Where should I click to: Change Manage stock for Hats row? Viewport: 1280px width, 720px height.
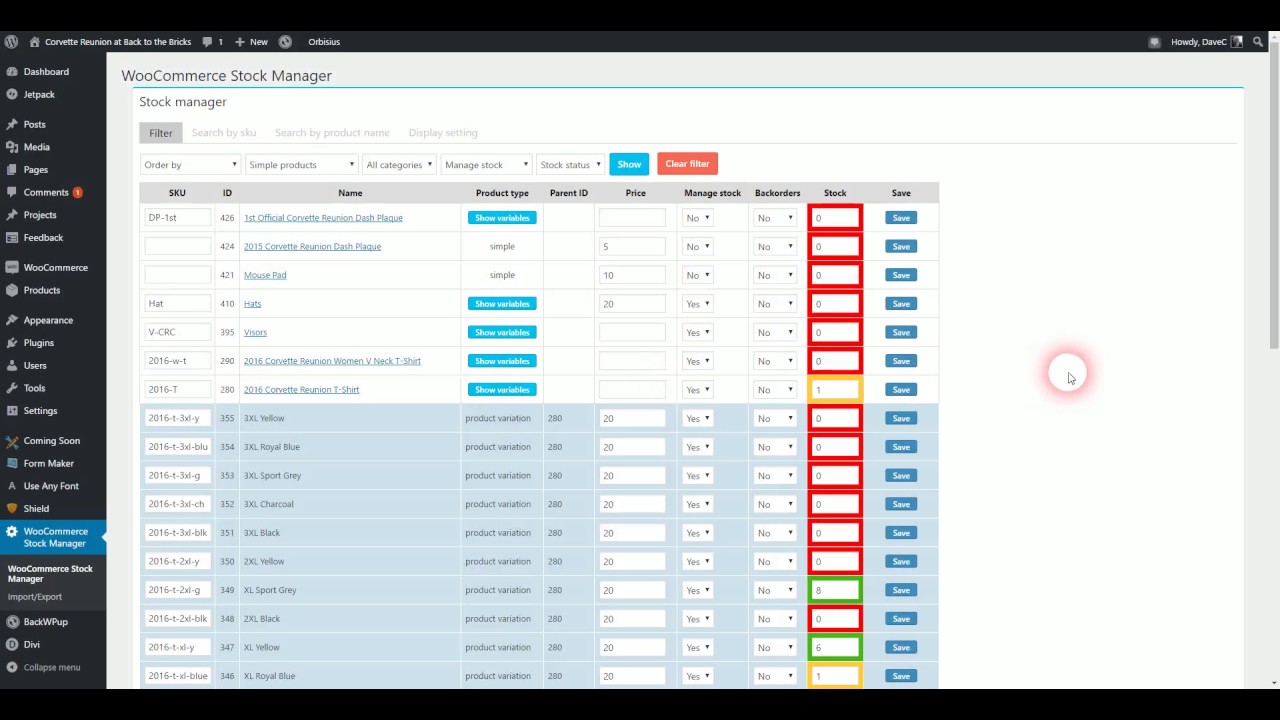[698, 304]
